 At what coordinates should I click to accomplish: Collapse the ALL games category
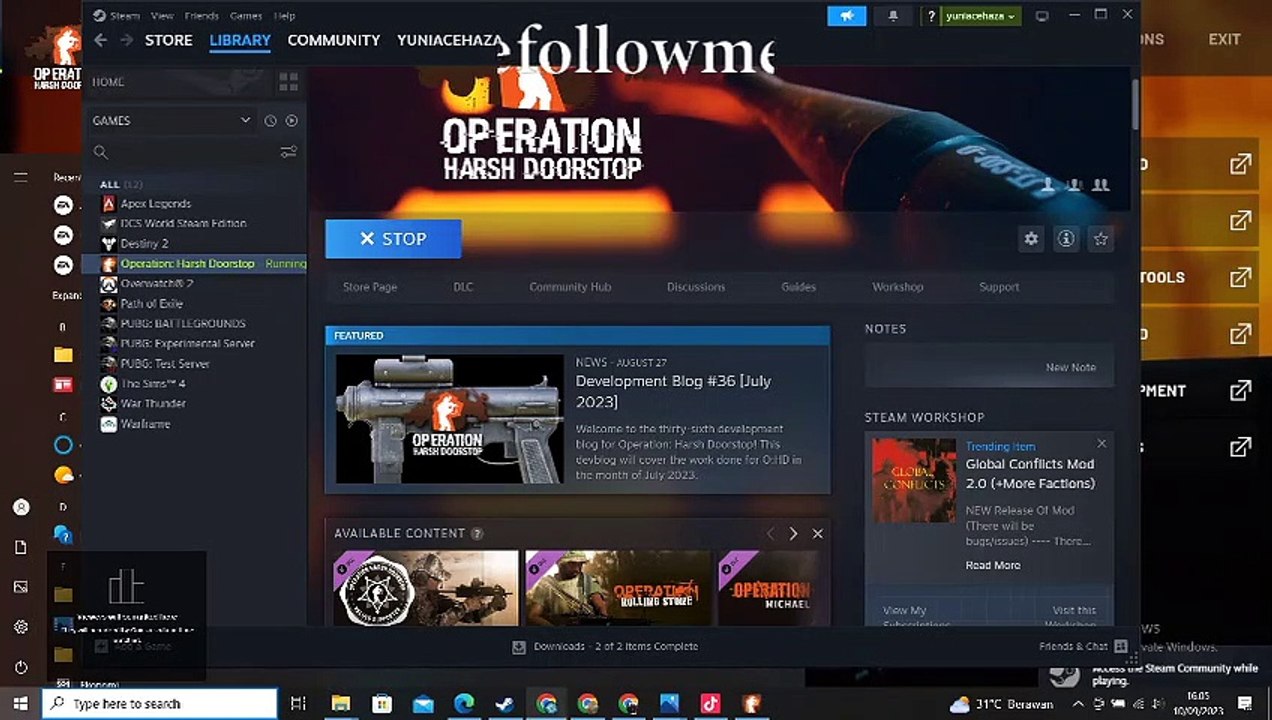pyautogui.click(x=121, y=184)
